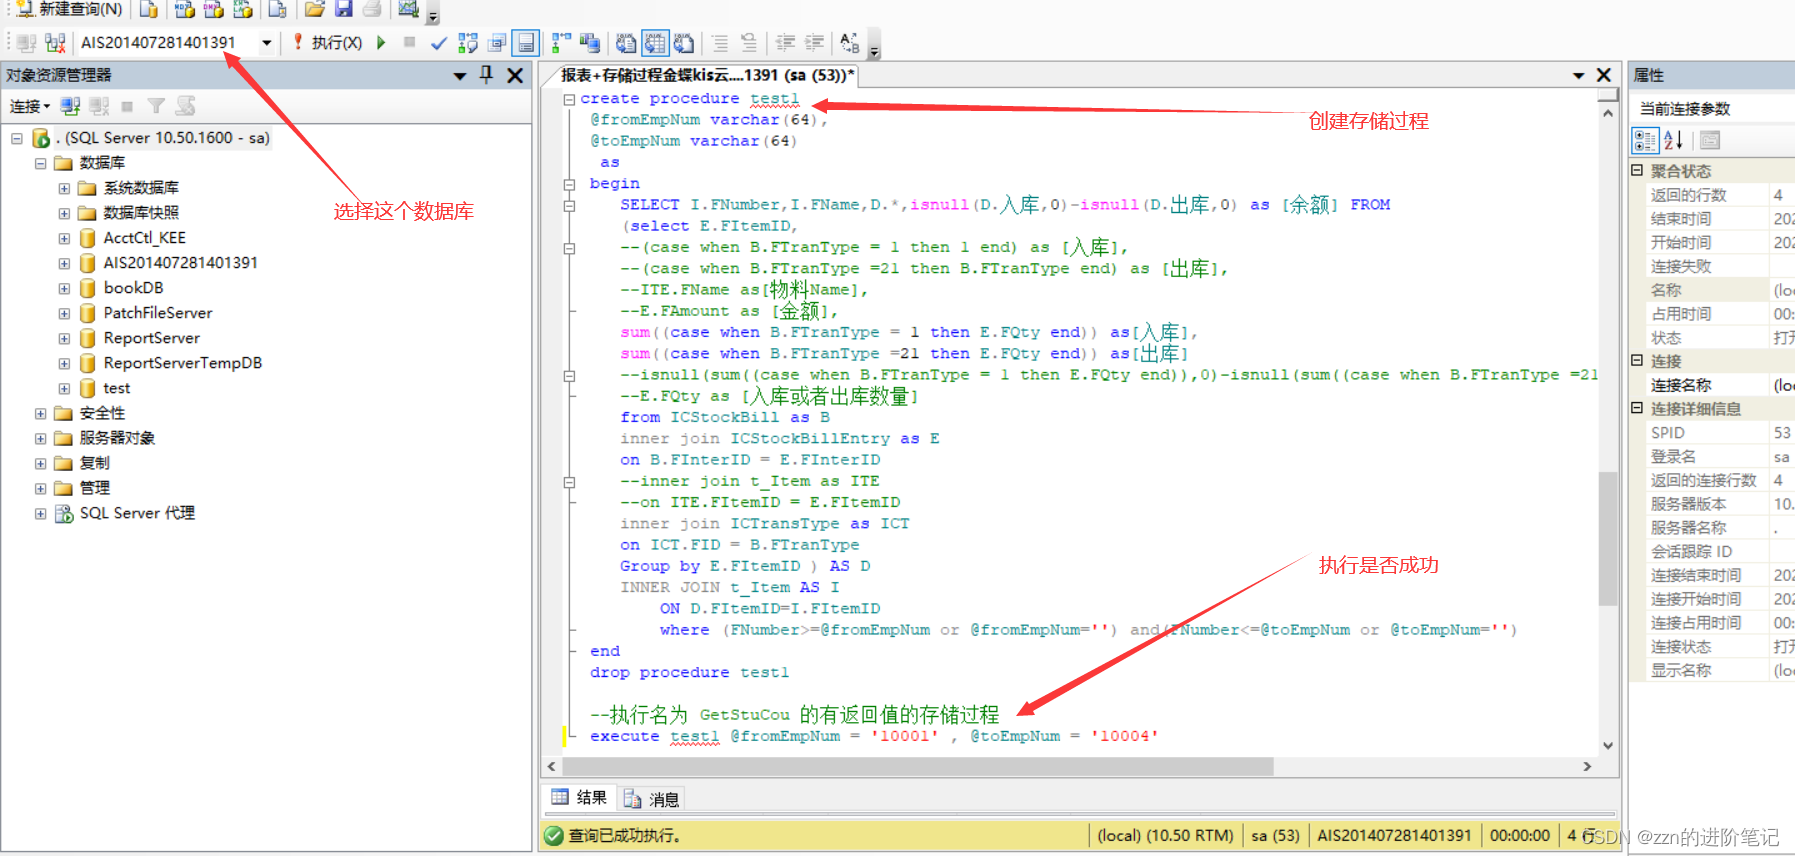
Task: Click the specify template parameter values icon
Action: click(x=850, y=43)
